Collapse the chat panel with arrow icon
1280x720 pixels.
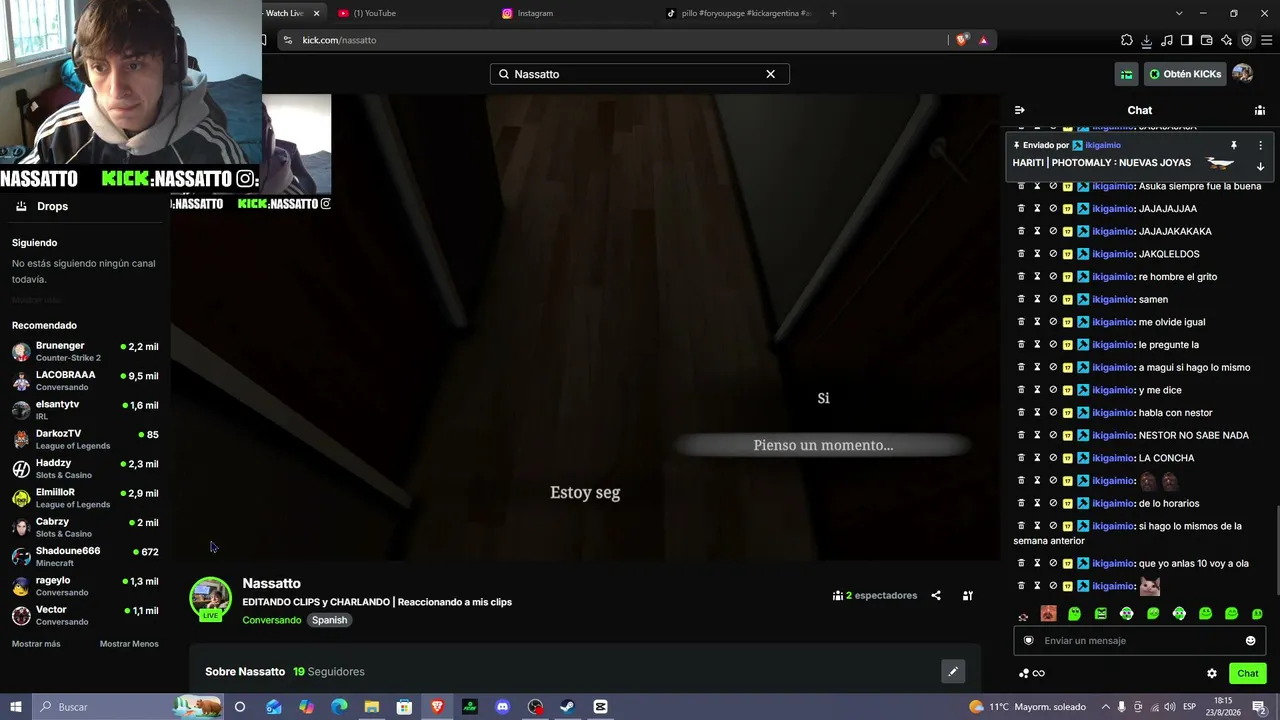(x=1019, y=110)
